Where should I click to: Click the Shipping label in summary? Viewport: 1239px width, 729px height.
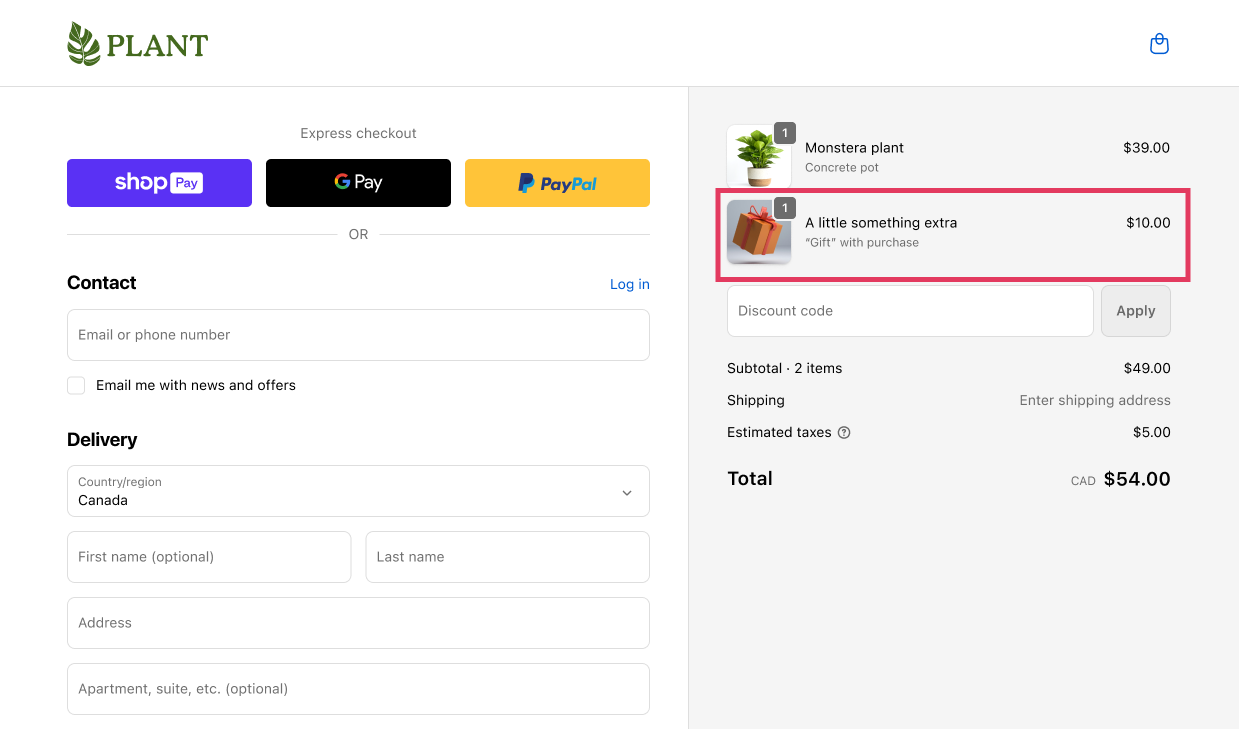(756, 401)
